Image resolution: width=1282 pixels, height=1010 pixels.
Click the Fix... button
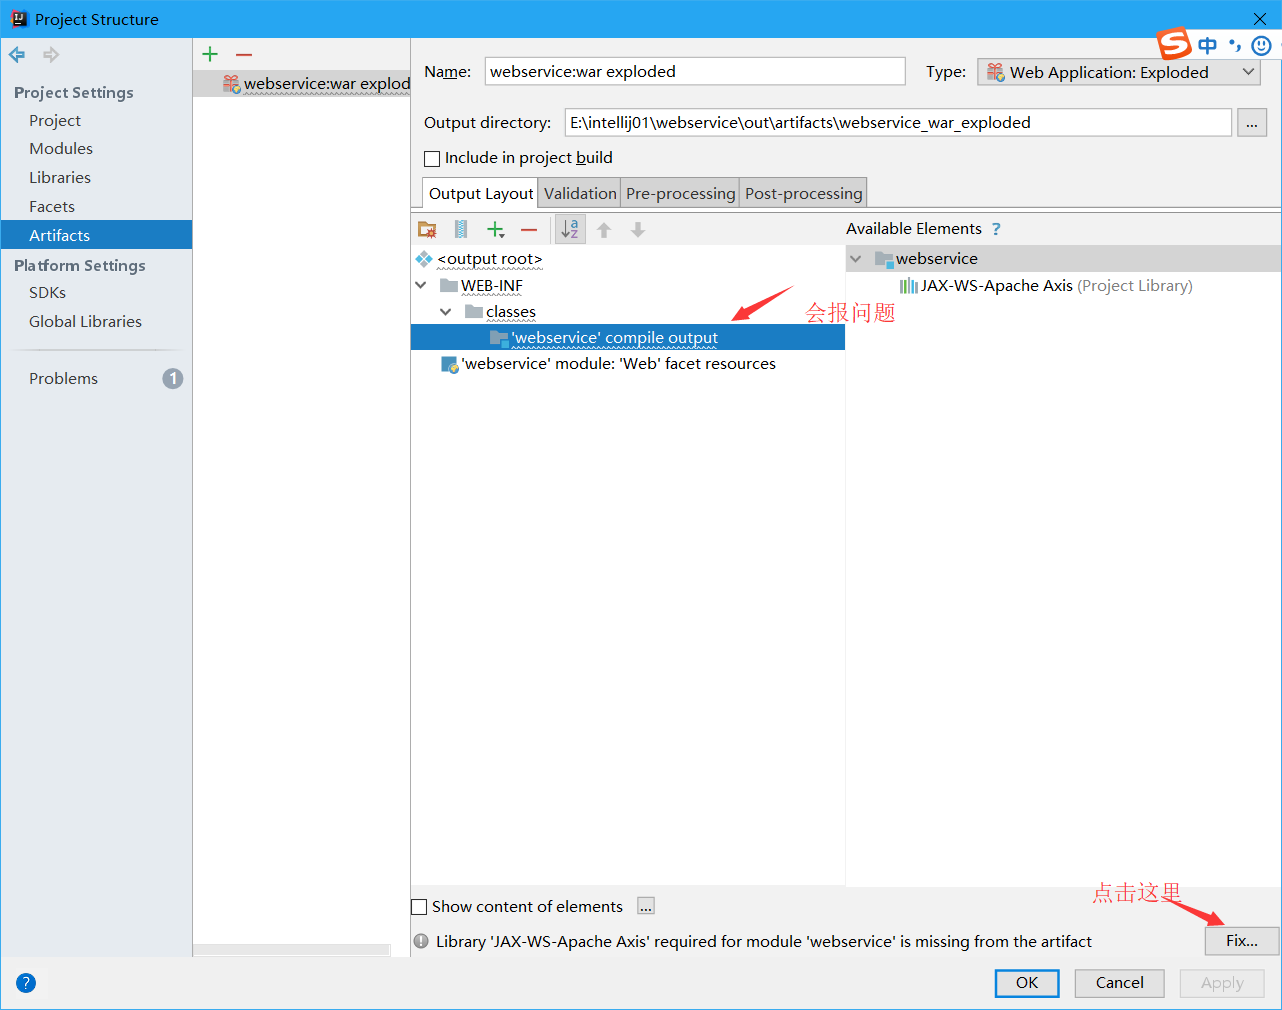tap(1242, 941)
